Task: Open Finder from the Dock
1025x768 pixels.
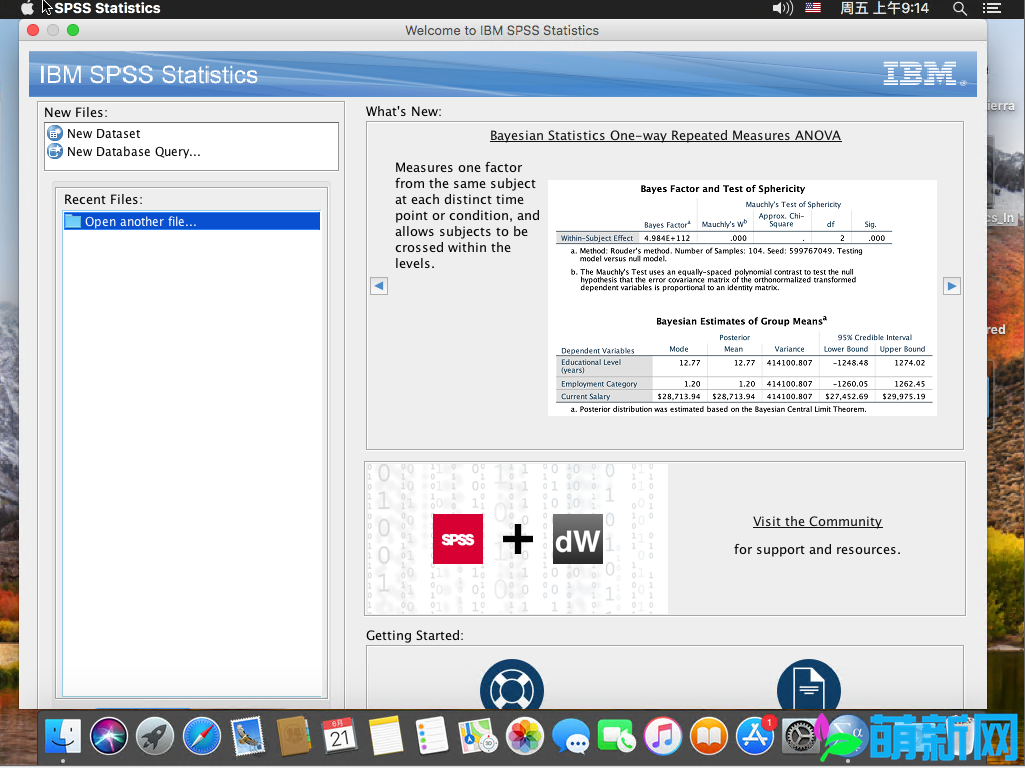Action: click(63, 736)
